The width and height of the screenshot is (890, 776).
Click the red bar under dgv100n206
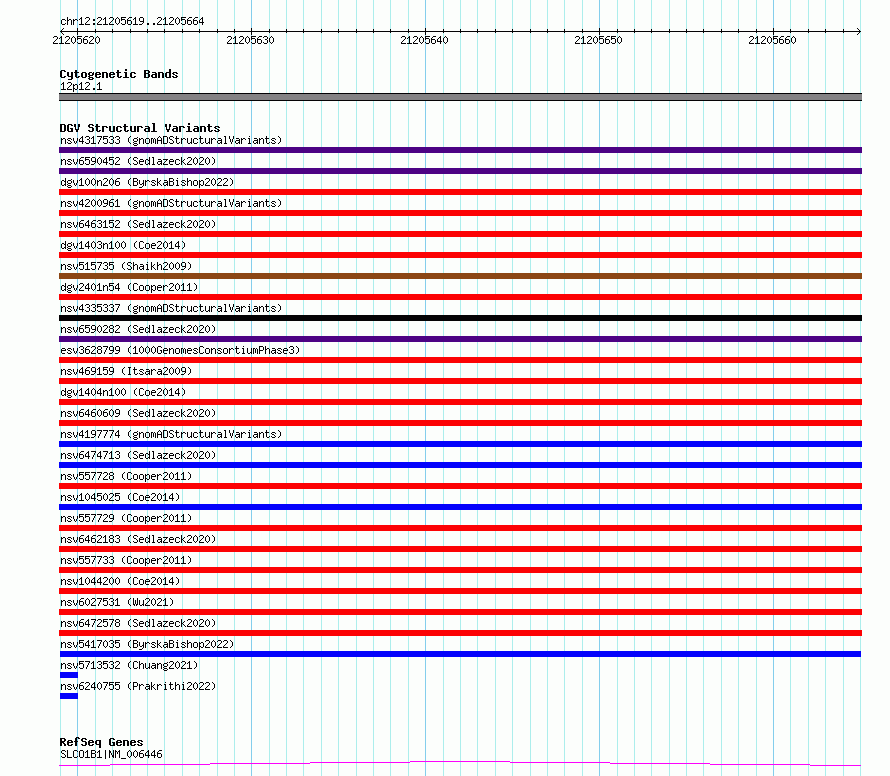[x=460, y=192]
